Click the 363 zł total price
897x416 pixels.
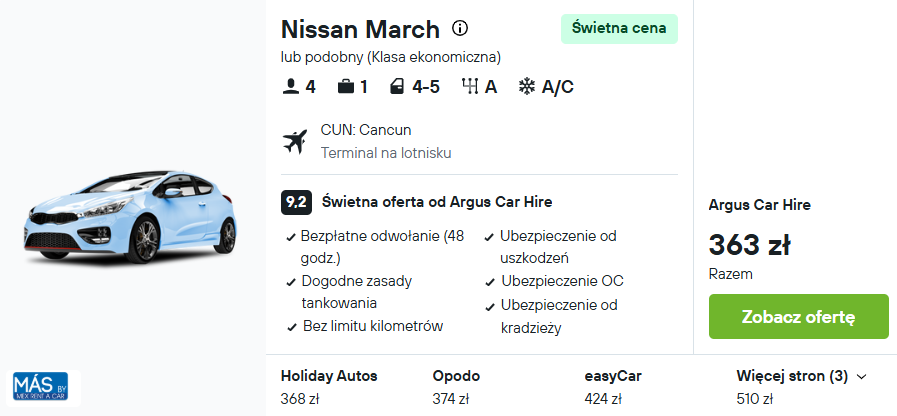click(749, 245)
